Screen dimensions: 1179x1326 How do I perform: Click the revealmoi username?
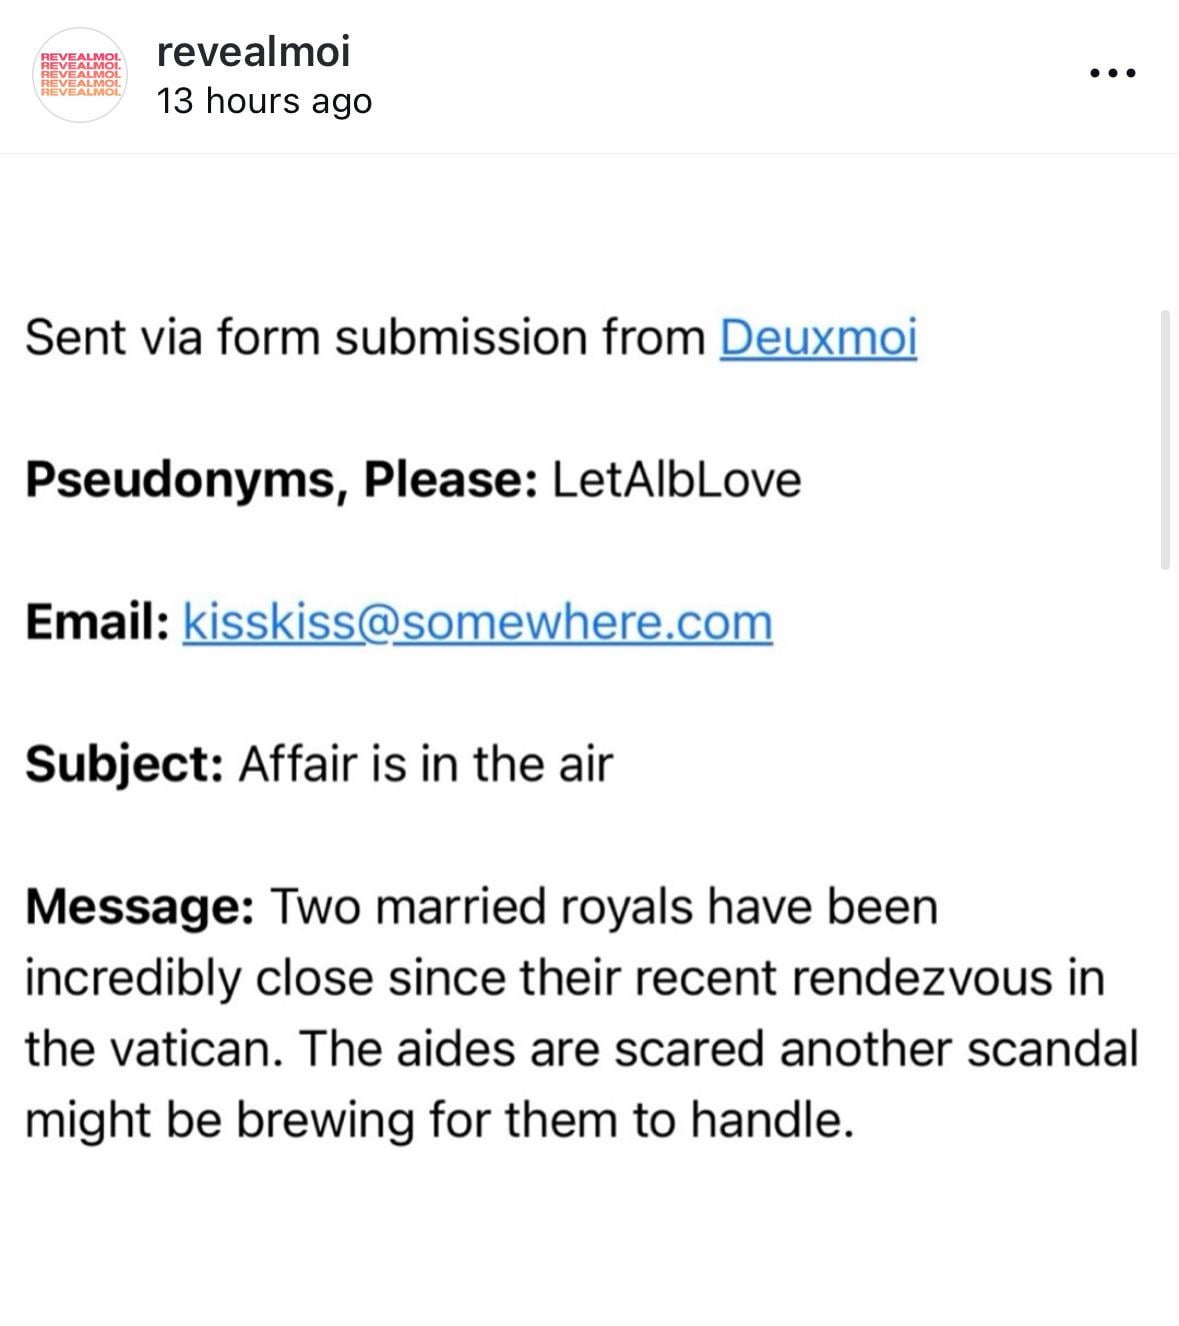(x=253, y=51)
